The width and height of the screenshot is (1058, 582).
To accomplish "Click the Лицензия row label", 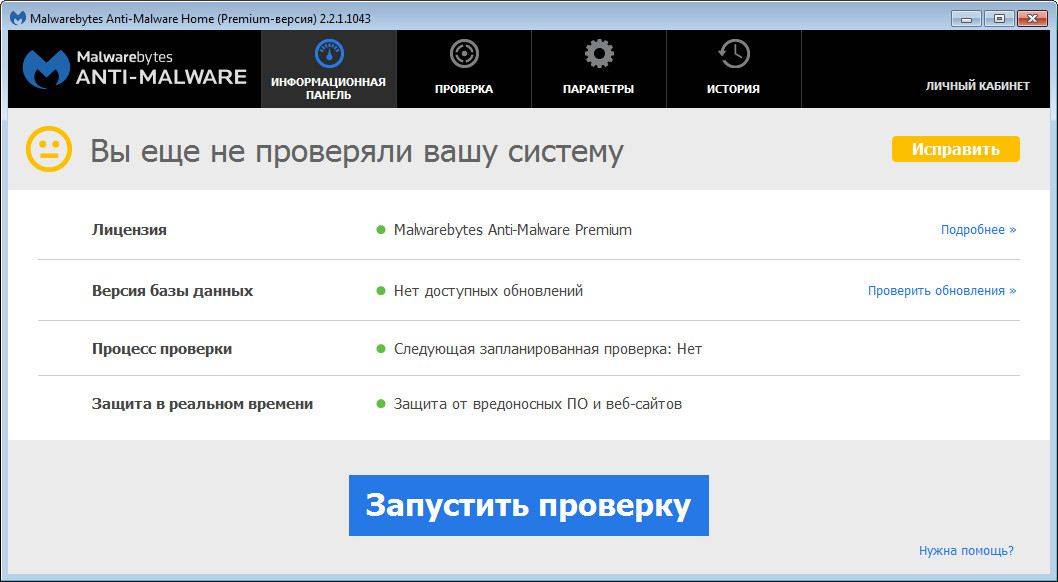I will (129, 230).
